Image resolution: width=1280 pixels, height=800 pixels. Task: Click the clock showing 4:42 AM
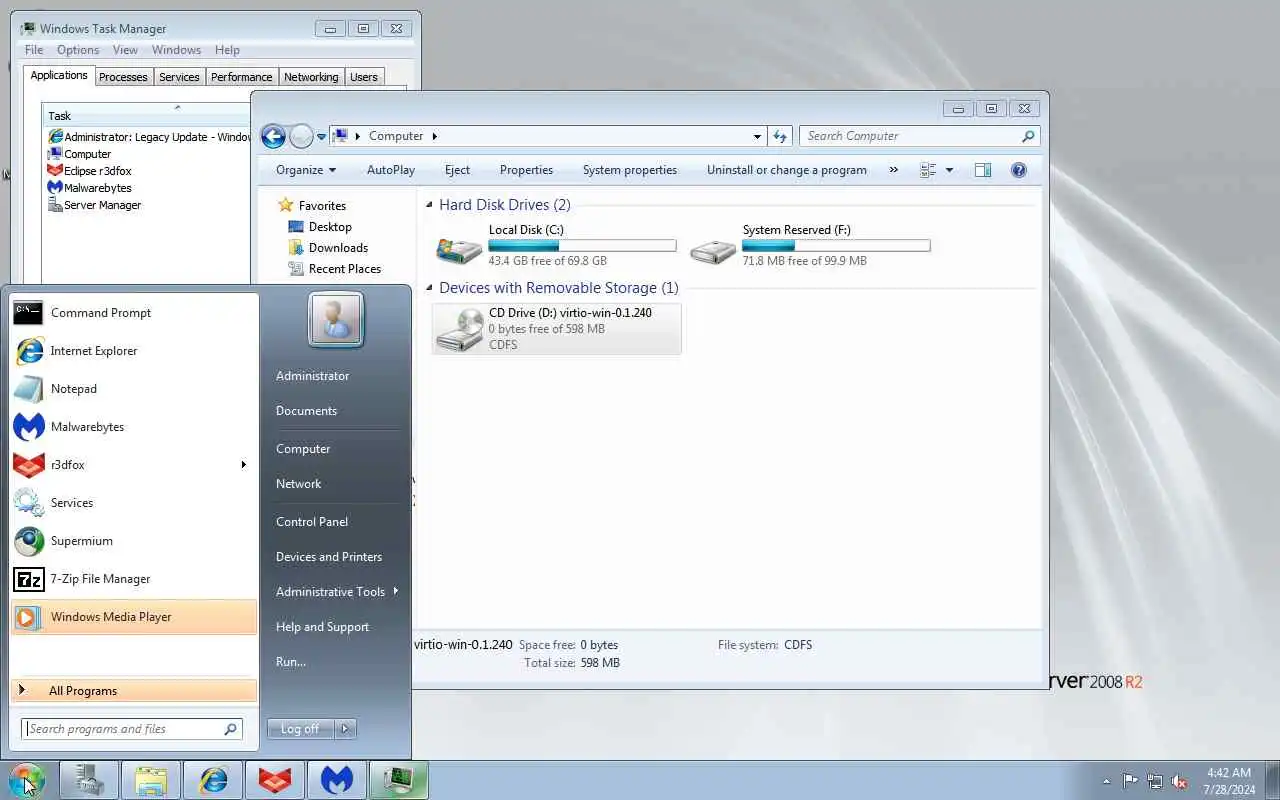tap(1229, 773)
